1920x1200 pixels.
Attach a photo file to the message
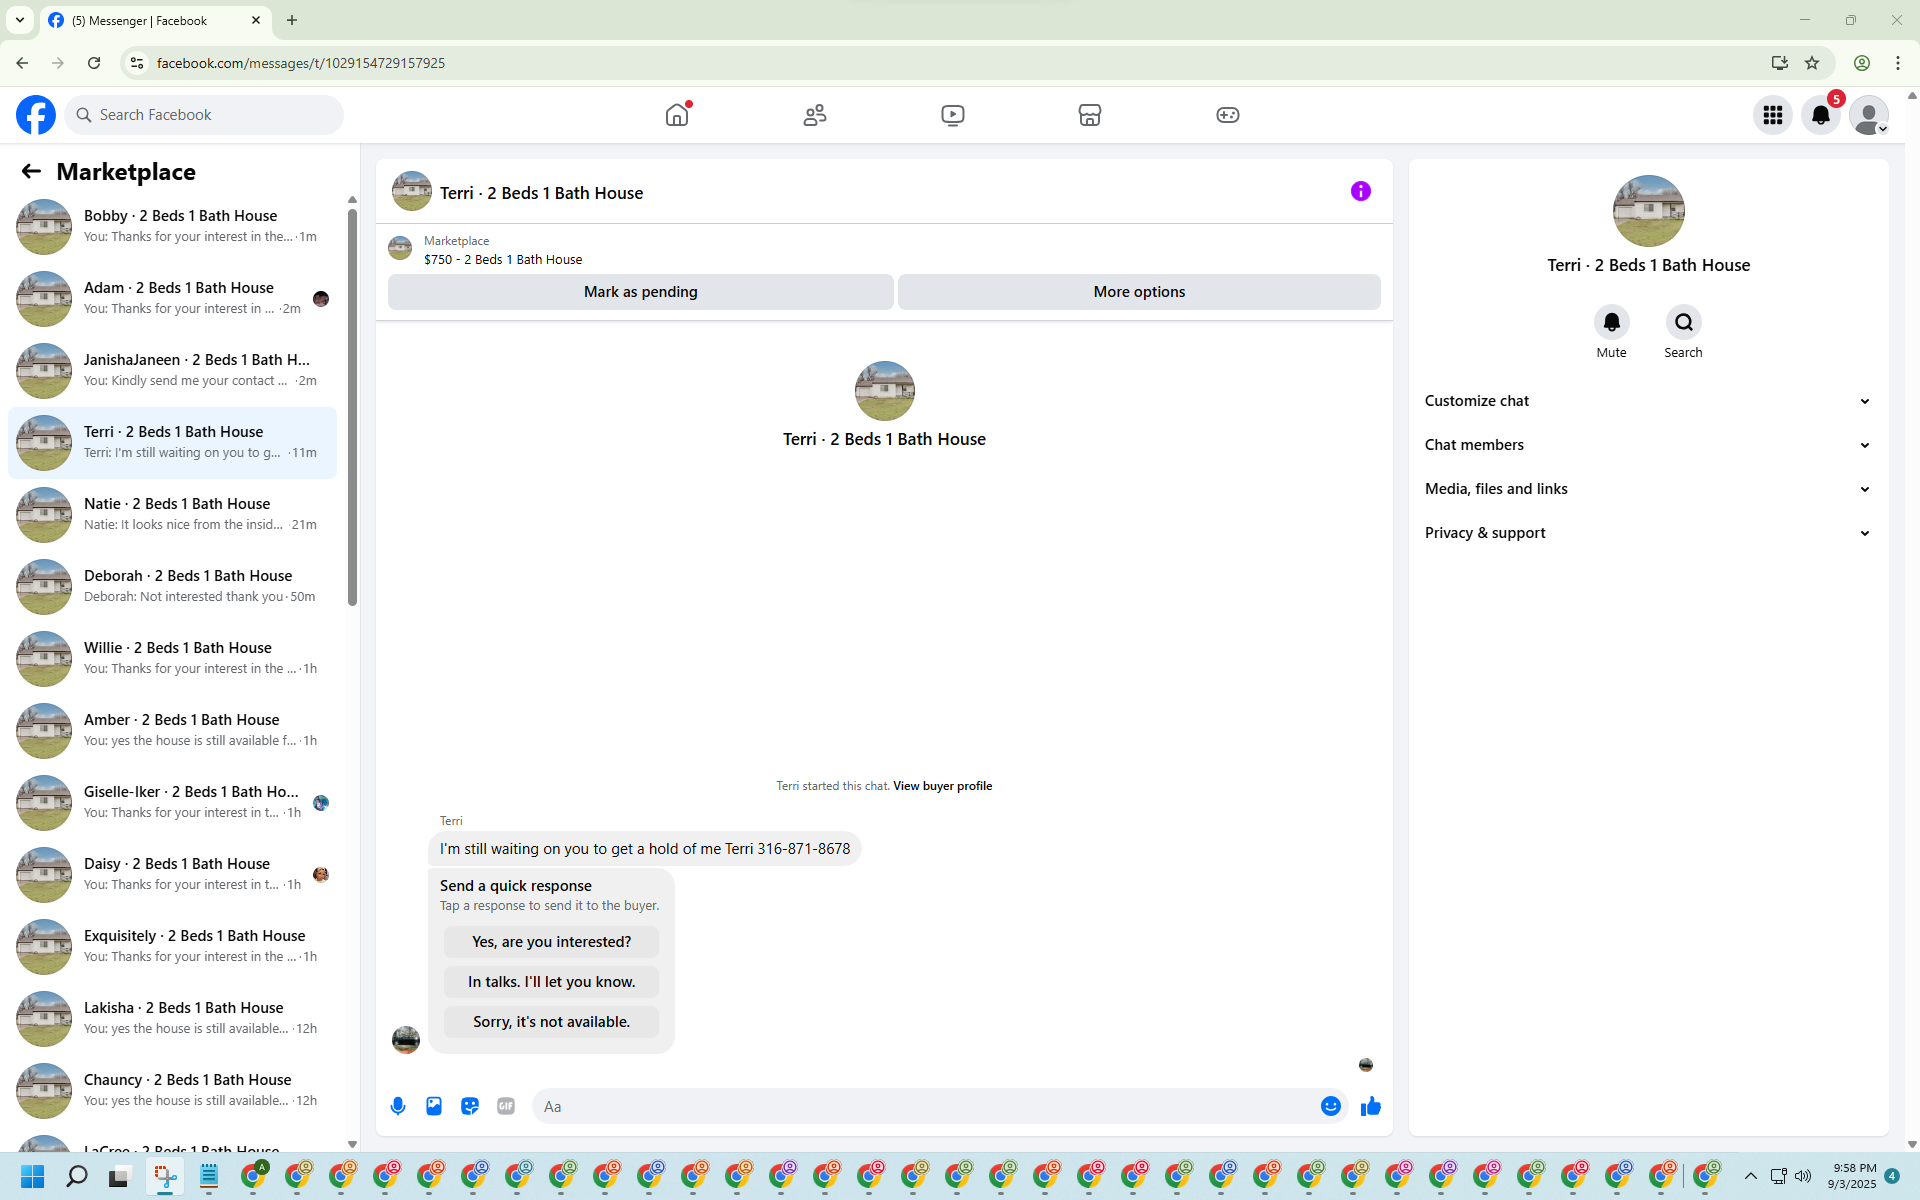(434, 1106)
